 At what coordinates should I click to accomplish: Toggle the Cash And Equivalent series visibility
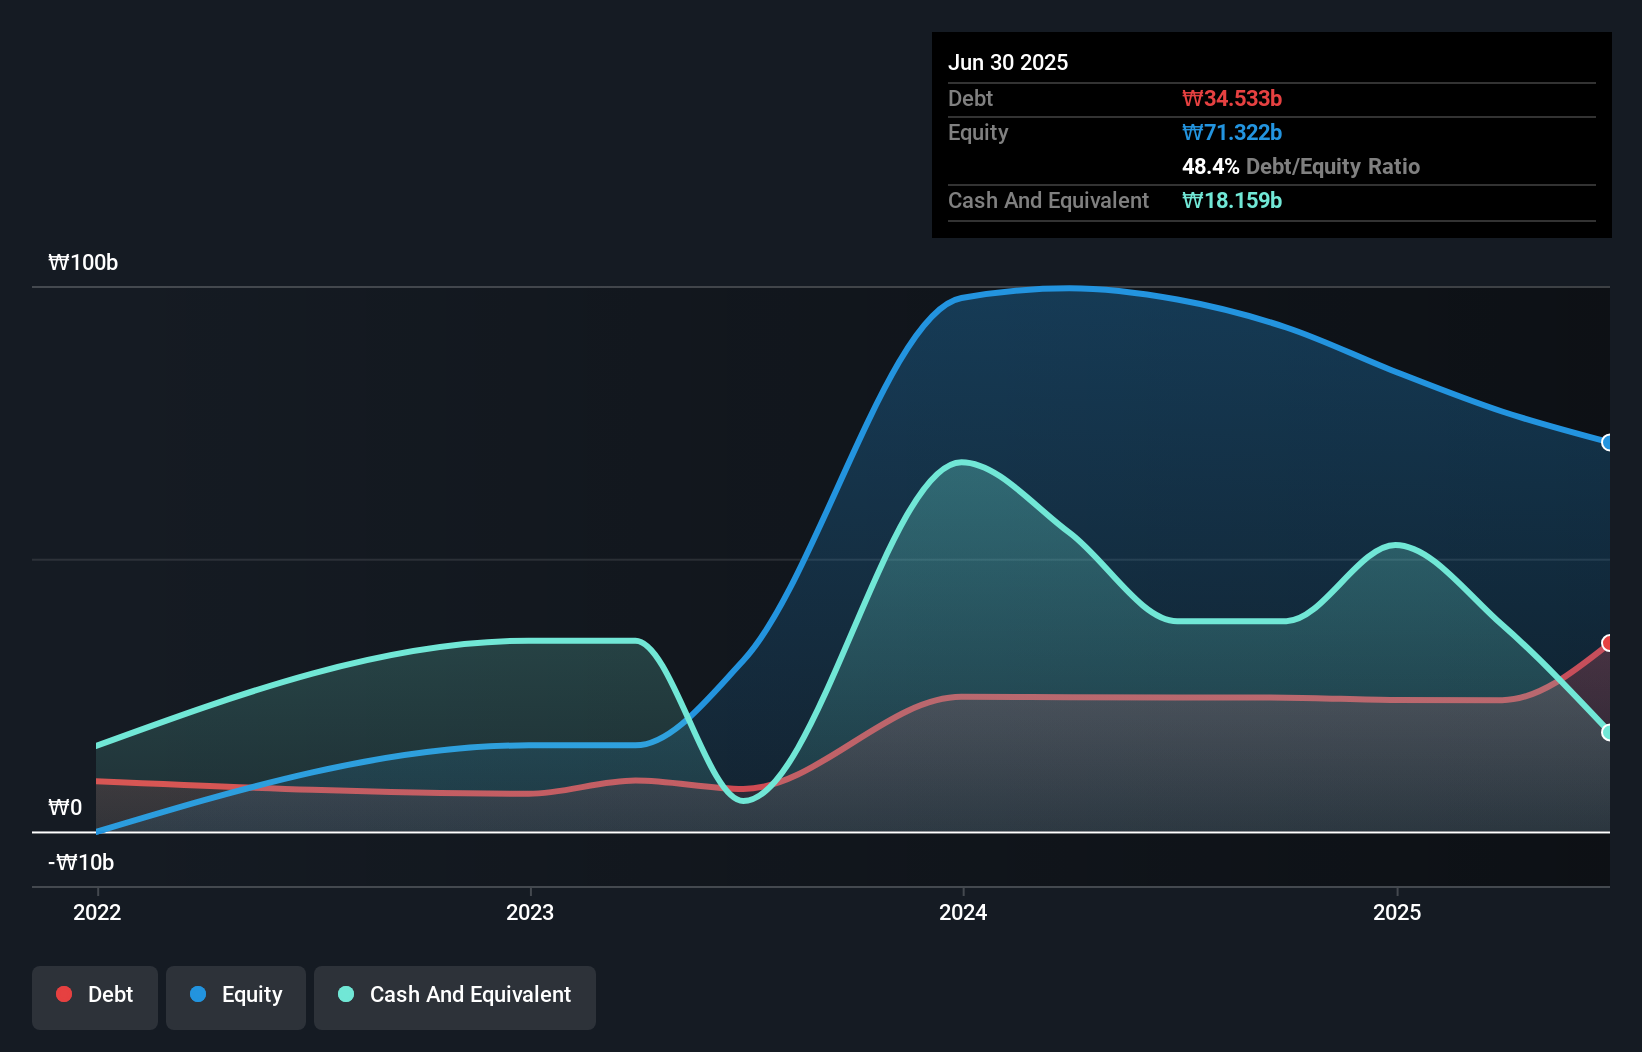pyautogui.click(x=455, y=996)
